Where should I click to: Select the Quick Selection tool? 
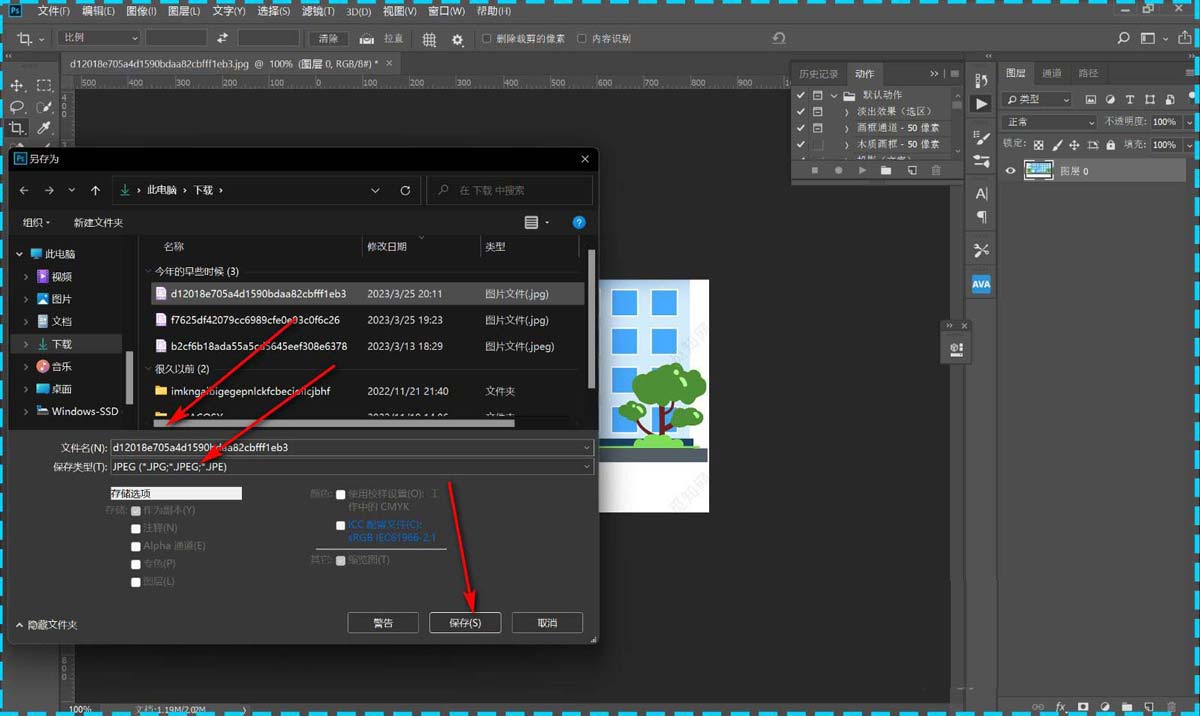tap(44, 107)
